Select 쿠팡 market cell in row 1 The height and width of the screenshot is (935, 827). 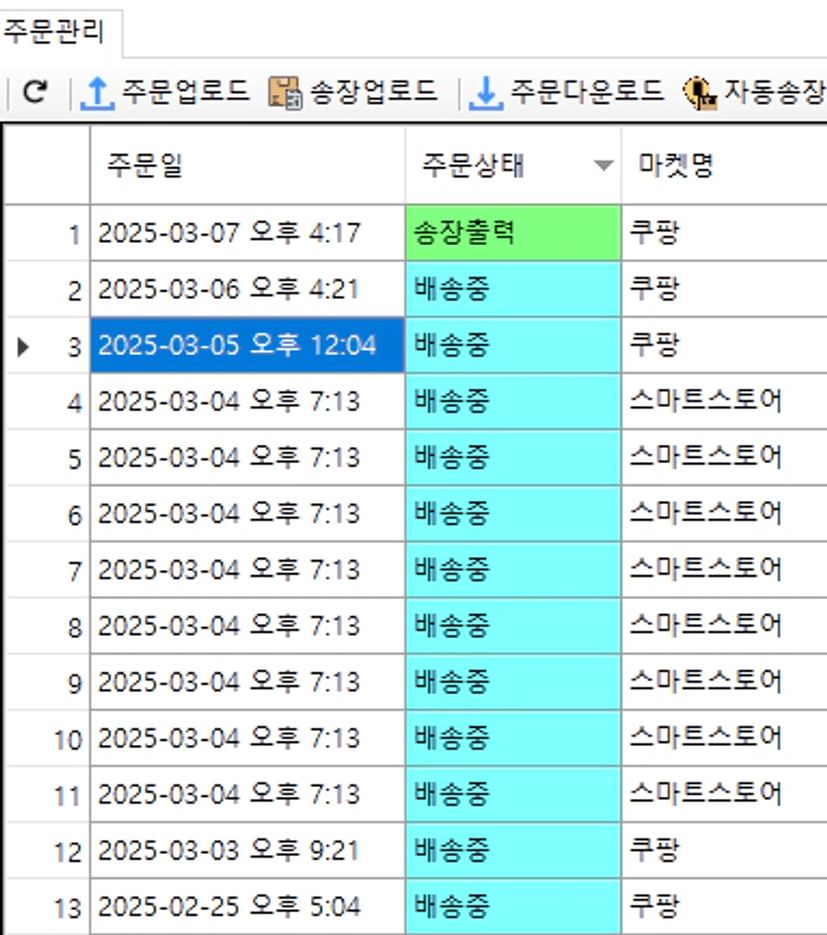coord(724,233)
